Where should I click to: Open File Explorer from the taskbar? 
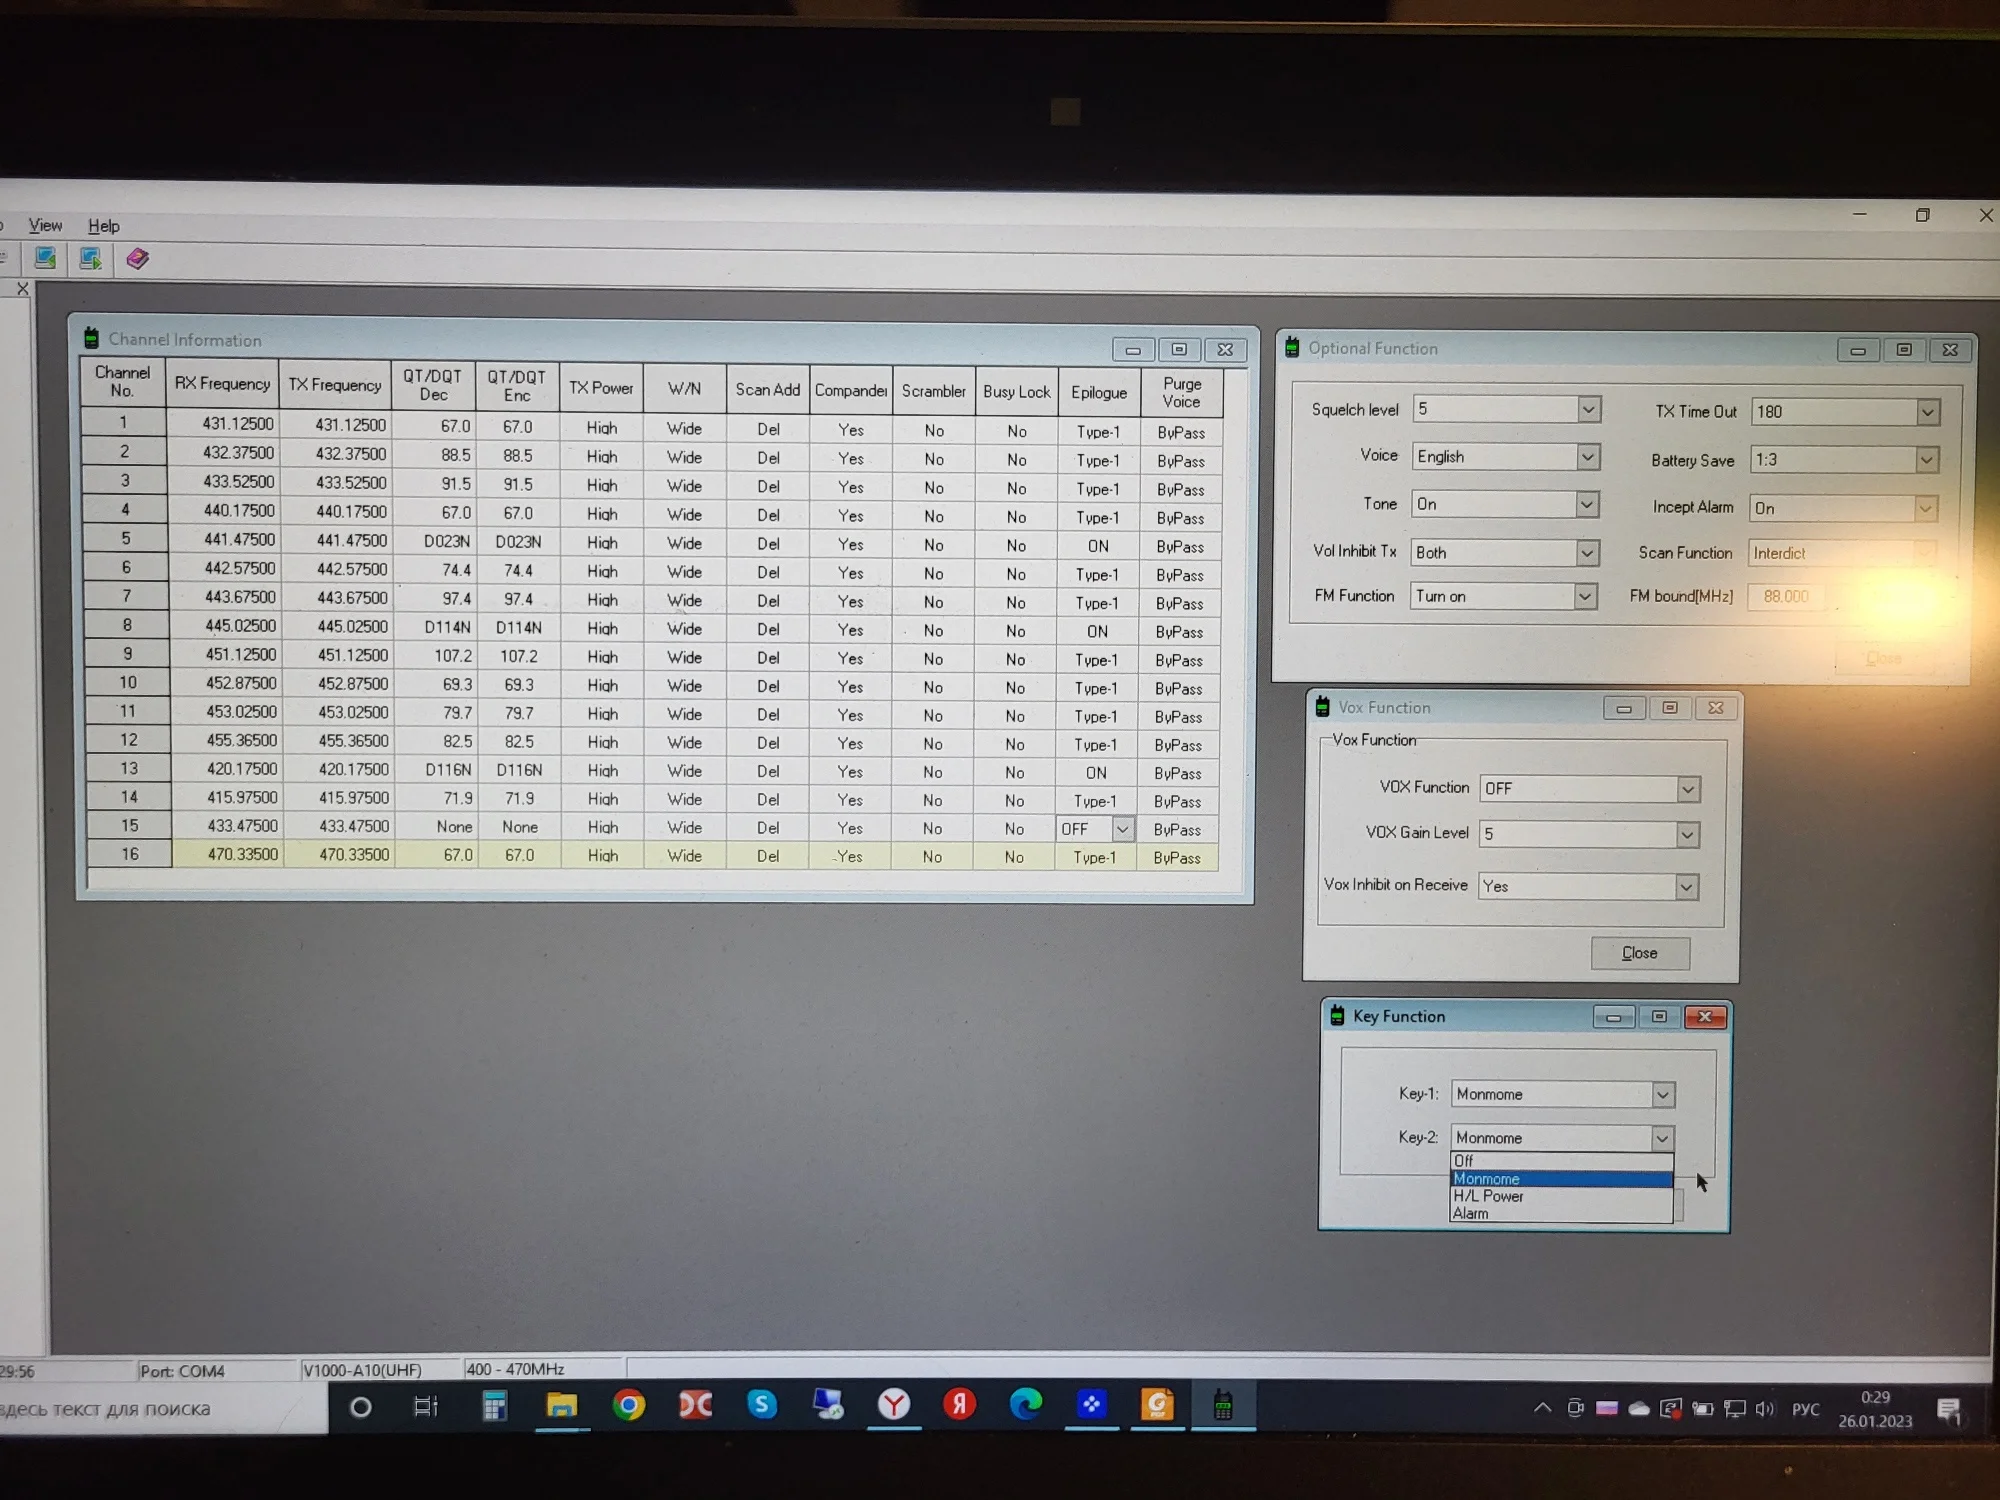click(x=561, y=1405)
